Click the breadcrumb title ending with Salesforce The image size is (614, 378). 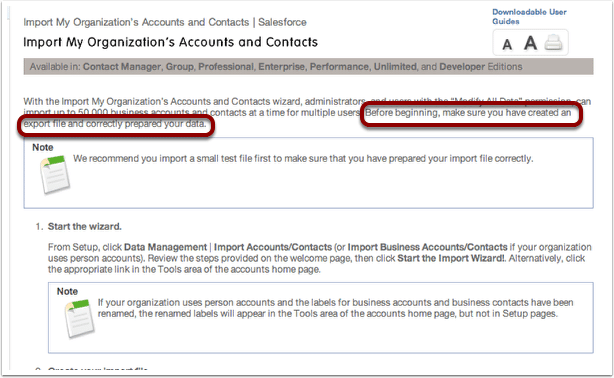[165, 22]
